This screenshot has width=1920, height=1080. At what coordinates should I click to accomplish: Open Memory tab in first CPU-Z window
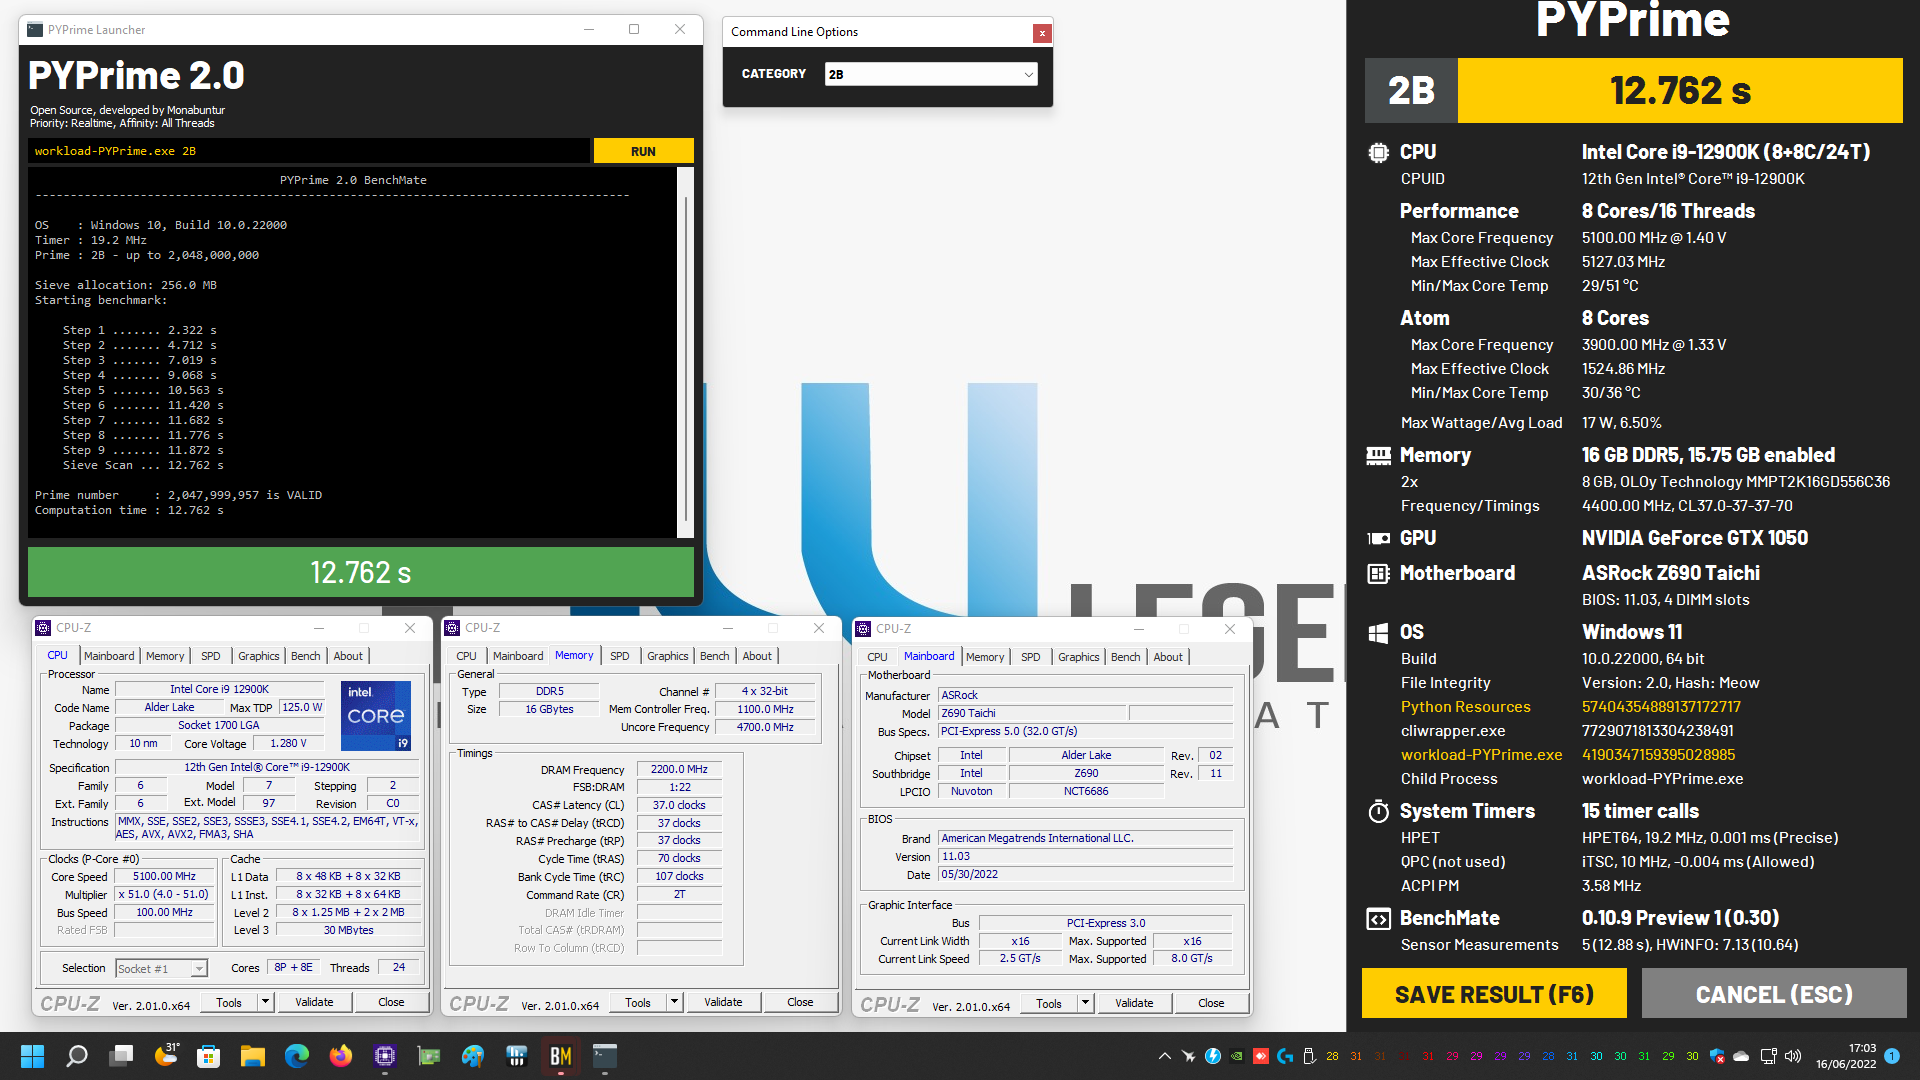165,656
